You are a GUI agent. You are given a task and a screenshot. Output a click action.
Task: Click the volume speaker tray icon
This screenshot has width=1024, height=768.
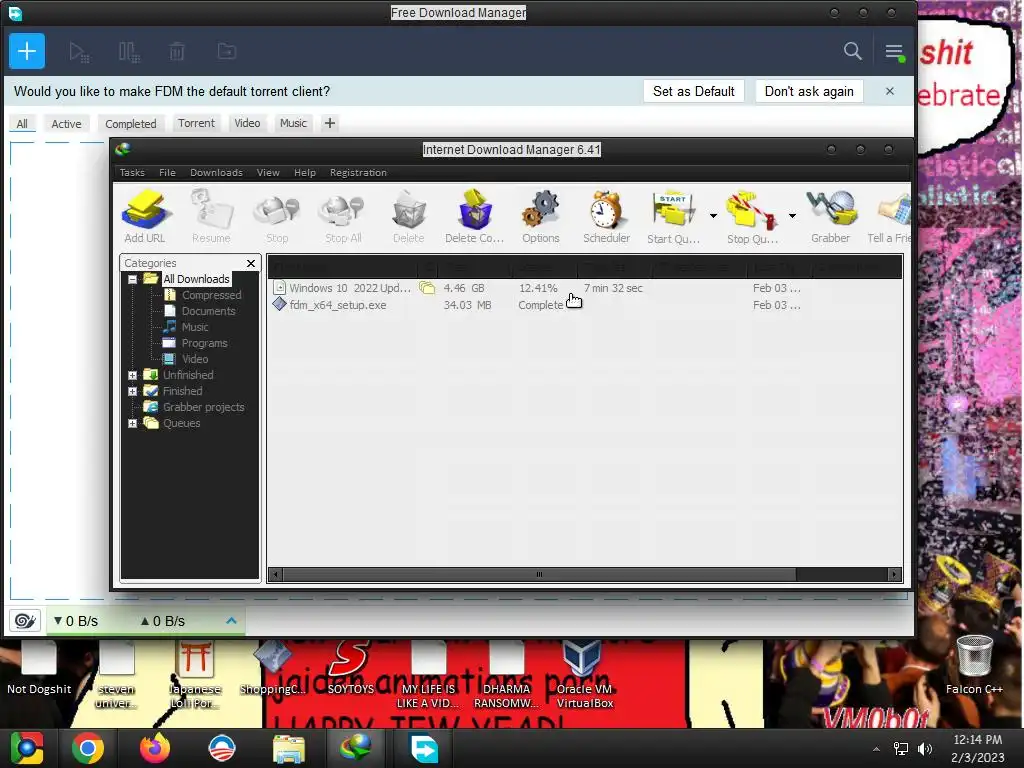[x=924, y=748]
